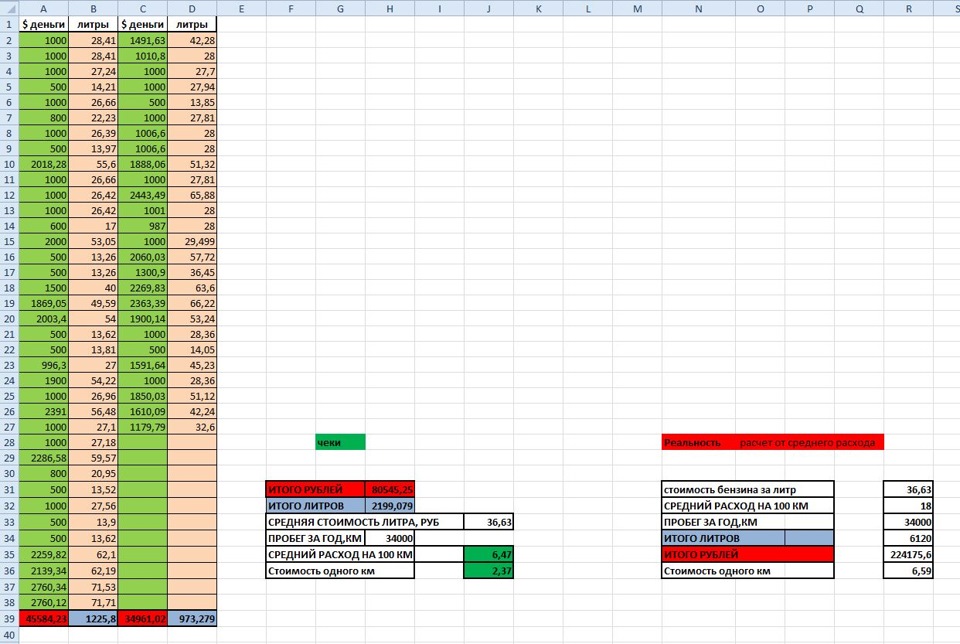The width and height of the screenshot is (960, 644).
Task: Select the cell containing 62,19
Action: coord(93,571)
